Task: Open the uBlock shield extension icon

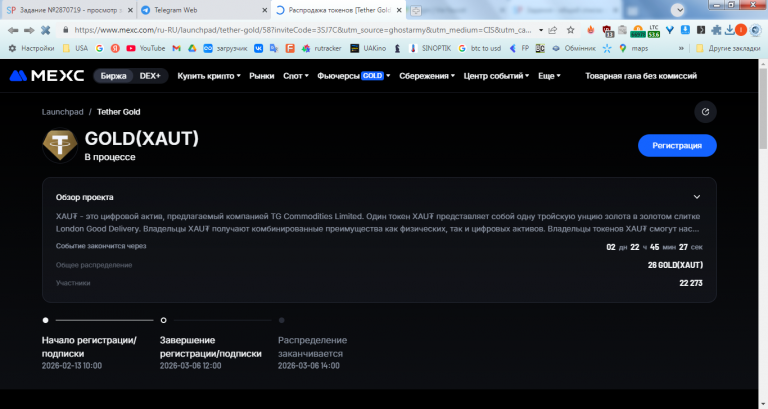Action: [x=607, y=31]
